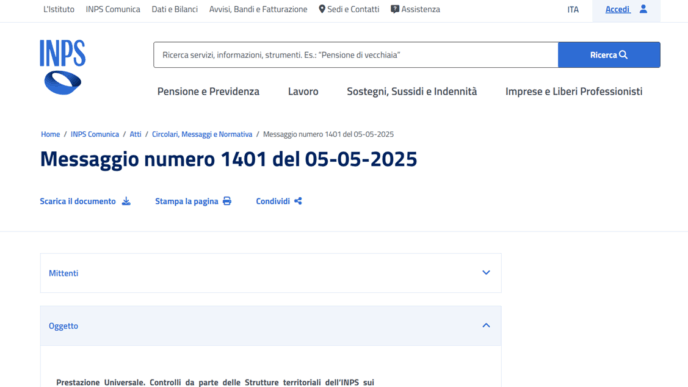Open Dati e Bilanci top link
Screen dimensions: 688x387
coord(175,9)
